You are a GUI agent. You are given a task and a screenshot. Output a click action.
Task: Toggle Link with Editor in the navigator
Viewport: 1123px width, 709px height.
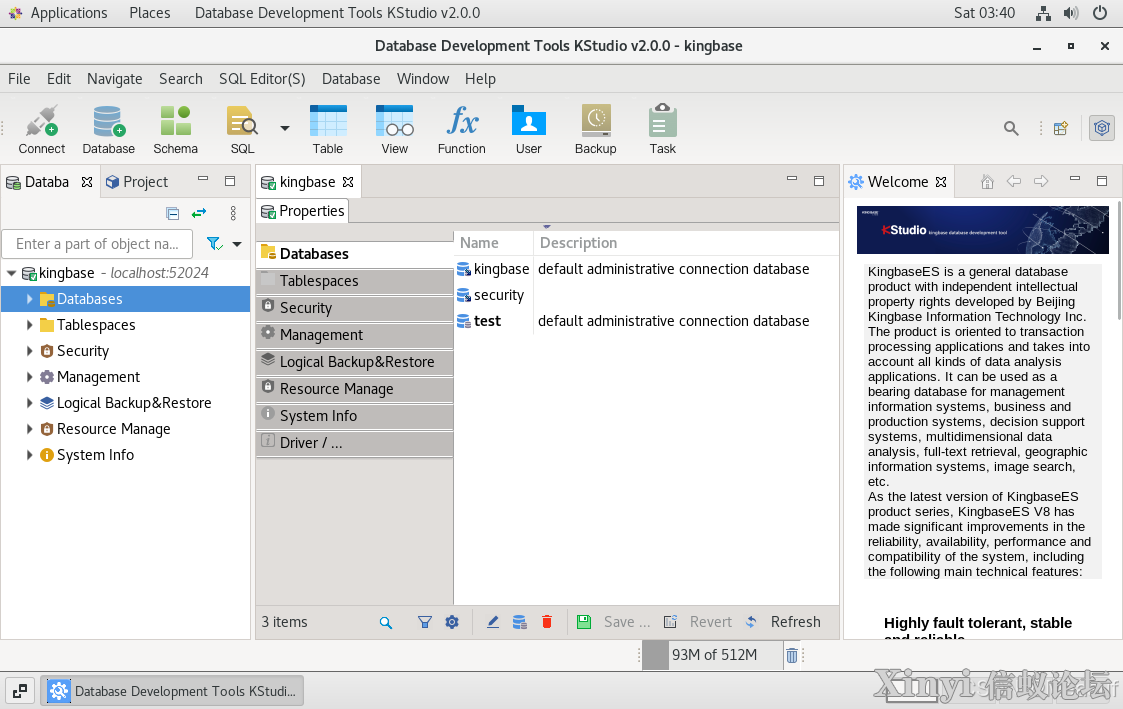199,213
